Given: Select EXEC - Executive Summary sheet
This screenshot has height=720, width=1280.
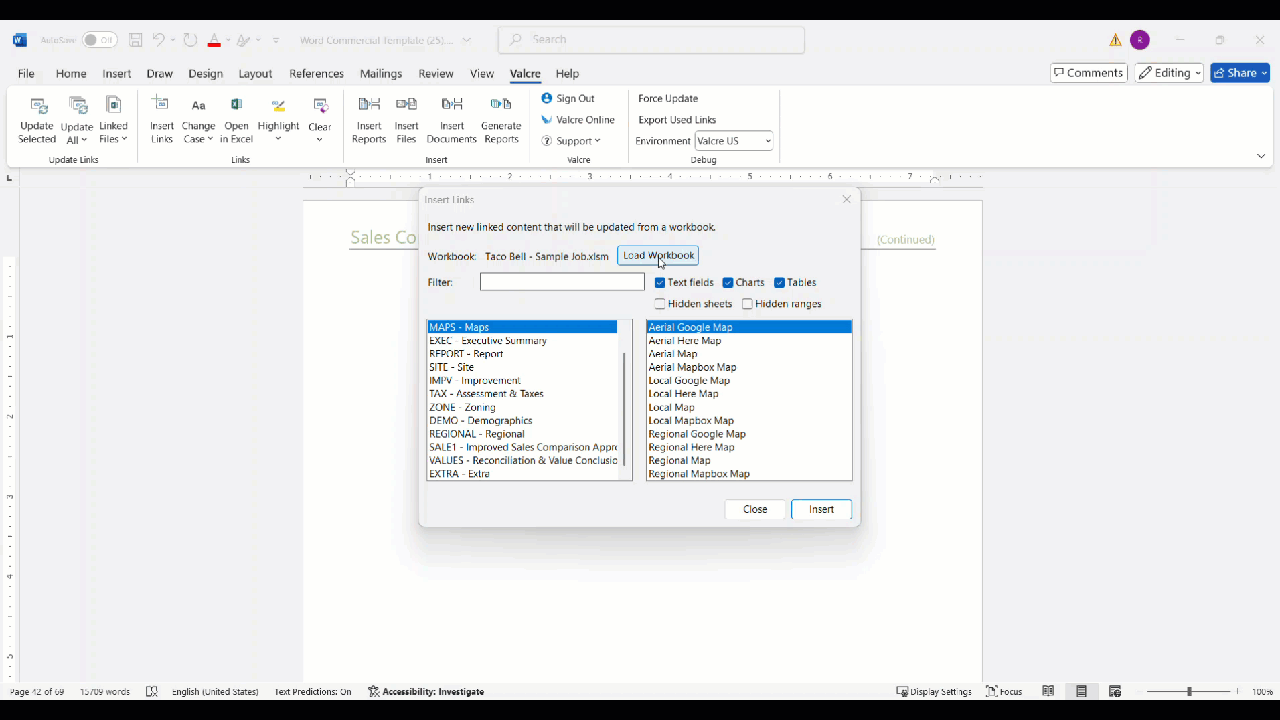Looking at the screenshot, I should pyautogui.click(x=522, y=341).
